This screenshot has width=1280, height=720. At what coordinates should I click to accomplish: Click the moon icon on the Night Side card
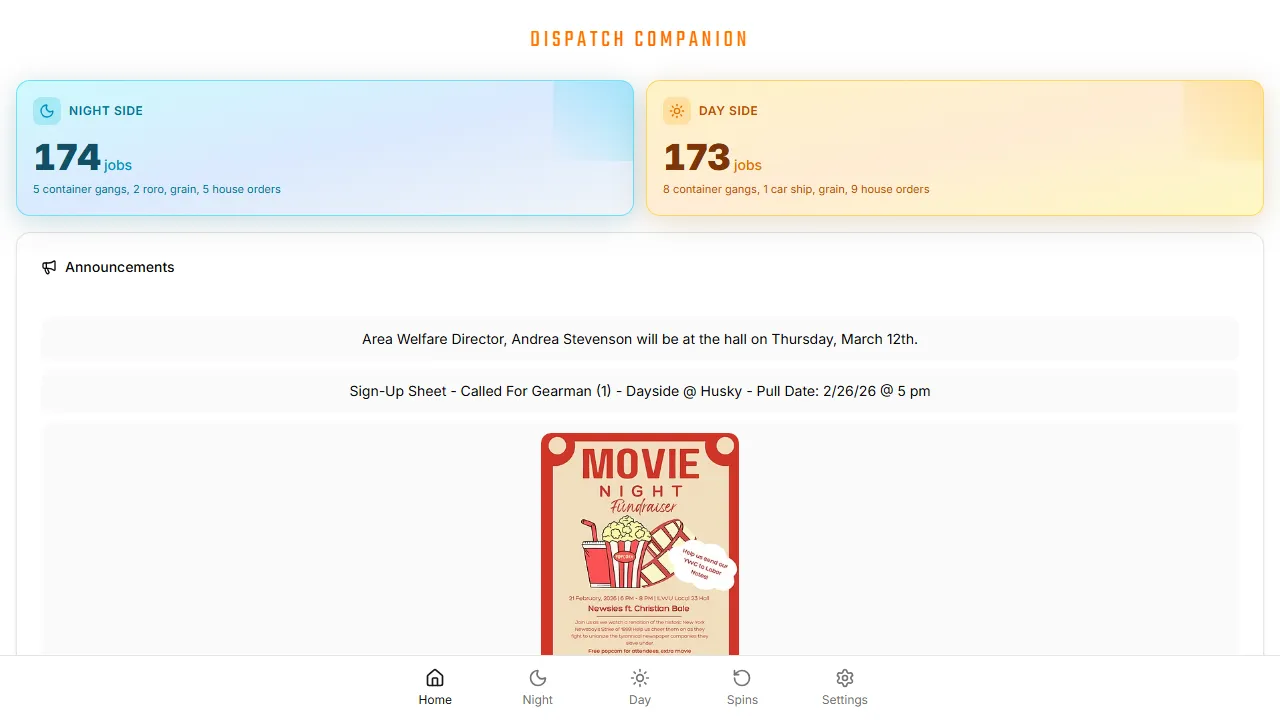47,111
